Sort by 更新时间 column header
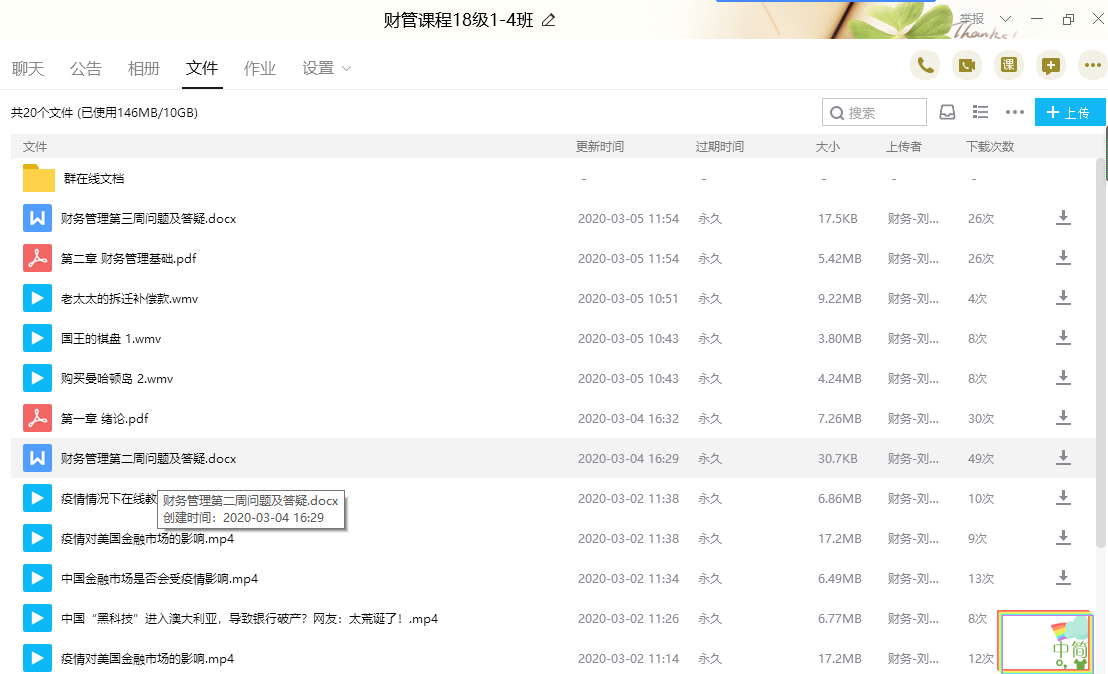This screenshot has height=674, width=1108. pos(600,146)
